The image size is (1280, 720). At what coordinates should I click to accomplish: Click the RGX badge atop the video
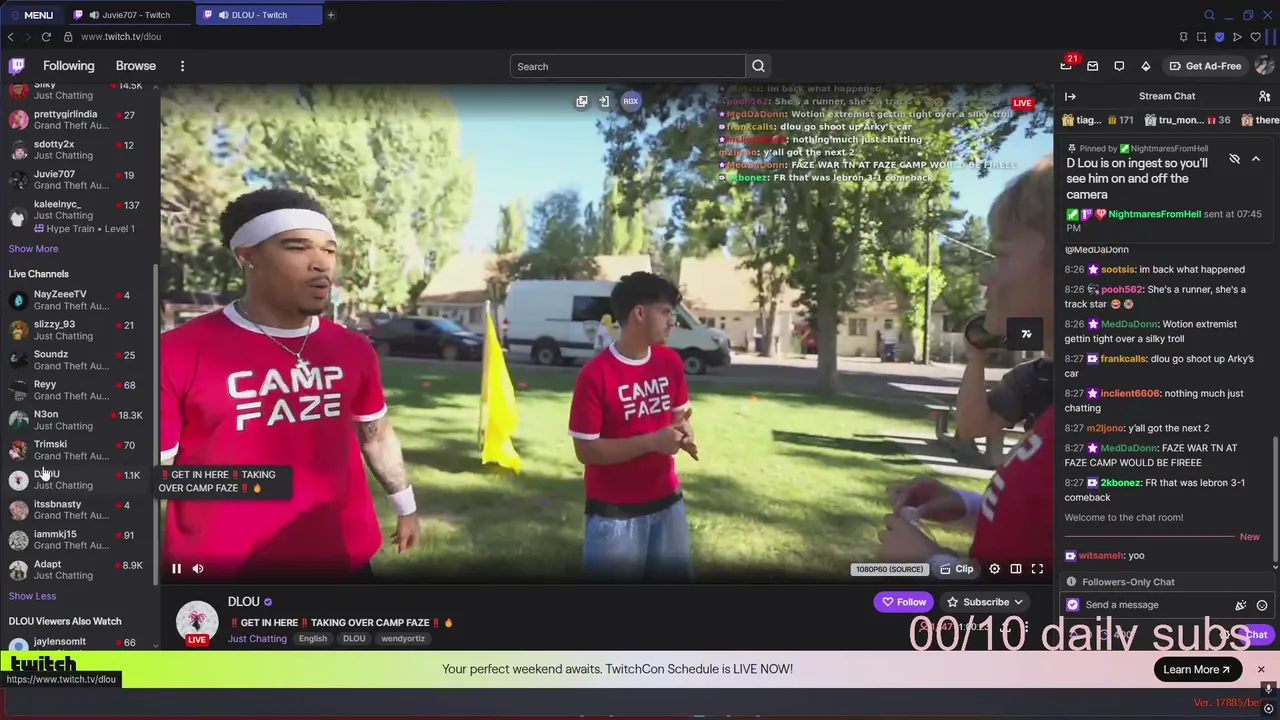coord(631,101)
